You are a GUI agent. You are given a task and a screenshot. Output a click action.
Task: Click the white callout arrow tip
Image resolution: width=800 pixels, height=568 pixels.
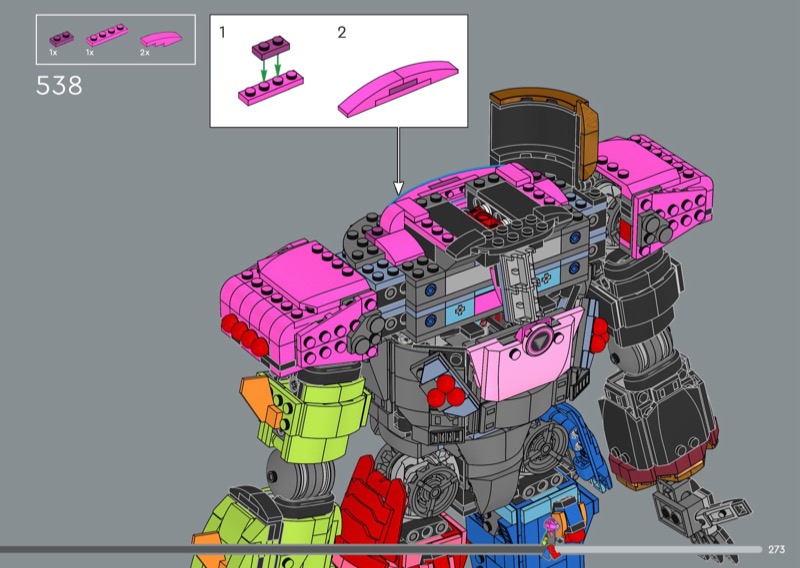[x=398, y=188]
